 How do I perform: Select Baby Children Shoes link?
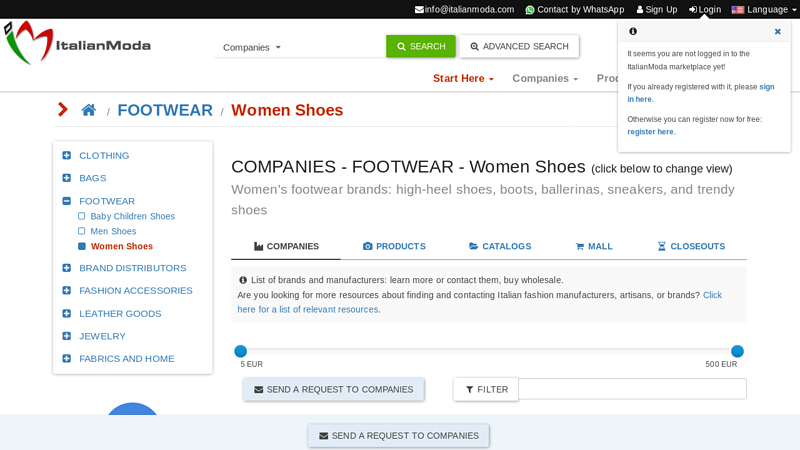click(133, 216)
